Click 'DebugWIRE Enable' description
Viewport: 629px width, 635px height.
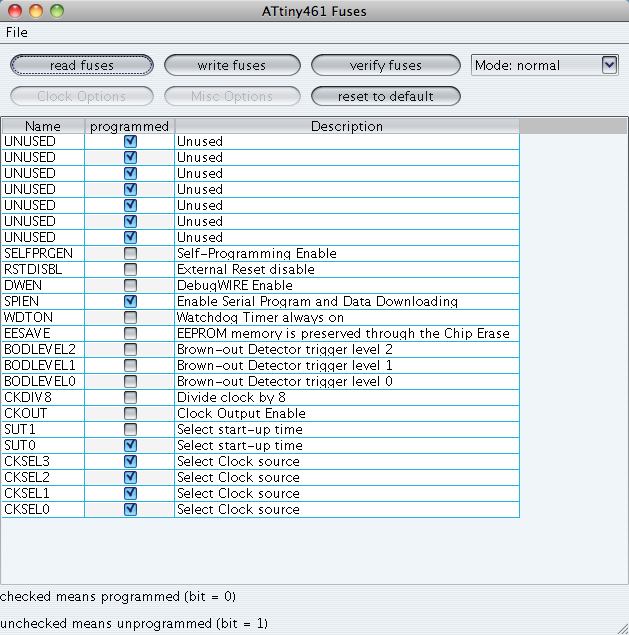coord(235,286)
